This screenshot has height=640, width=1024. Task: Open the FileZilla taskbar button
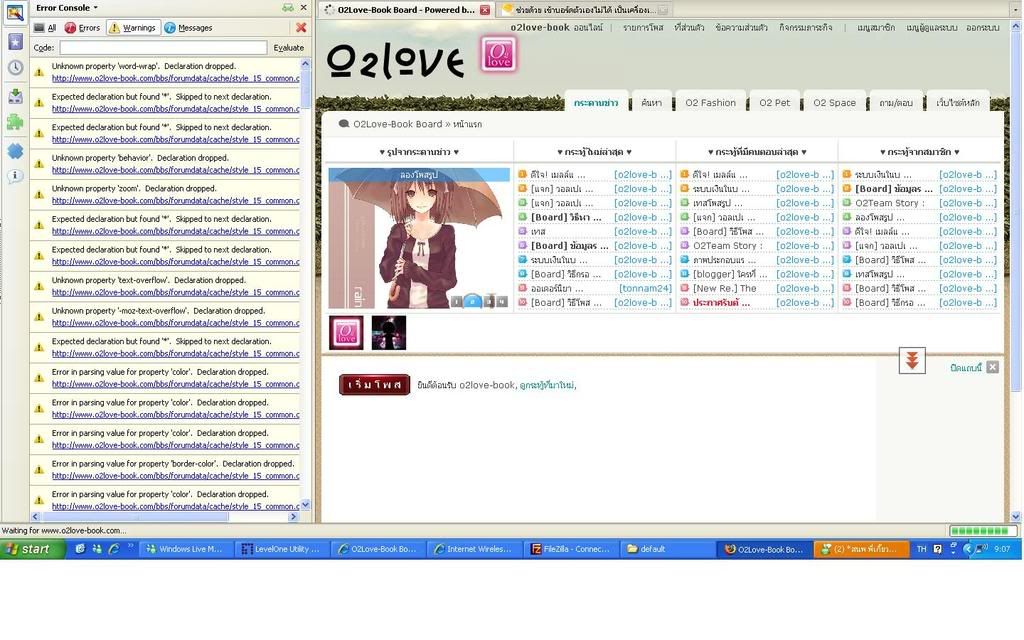coord(570,549)
